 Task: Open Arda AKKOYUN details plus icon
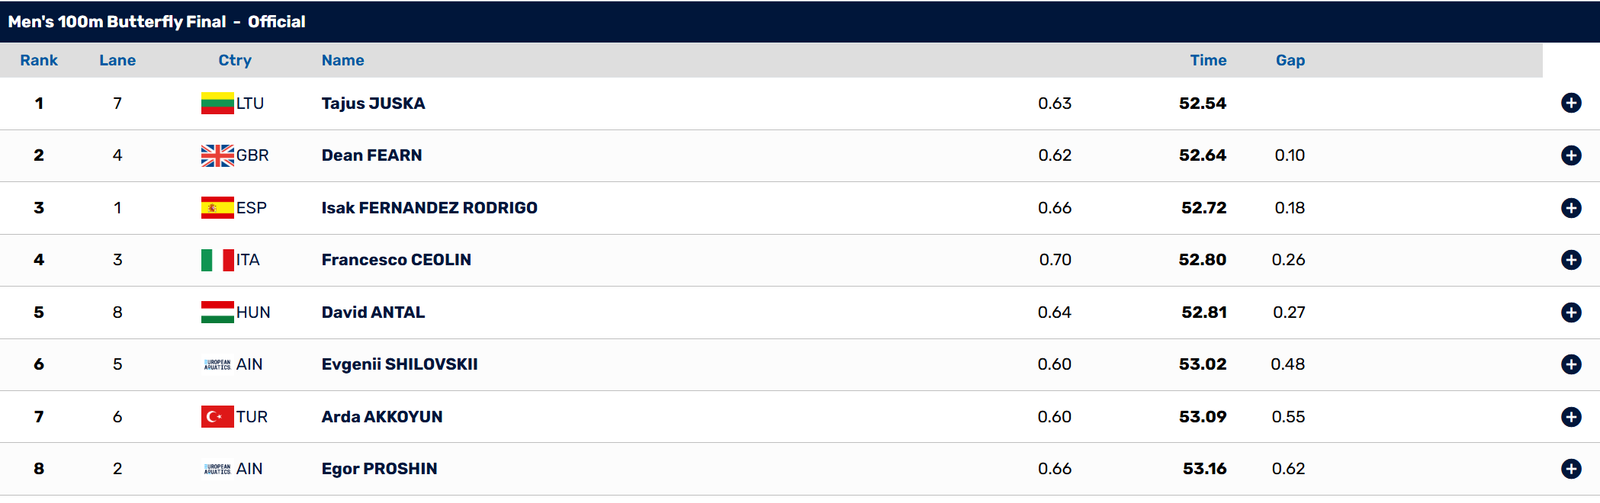(x=1571, y=417)
